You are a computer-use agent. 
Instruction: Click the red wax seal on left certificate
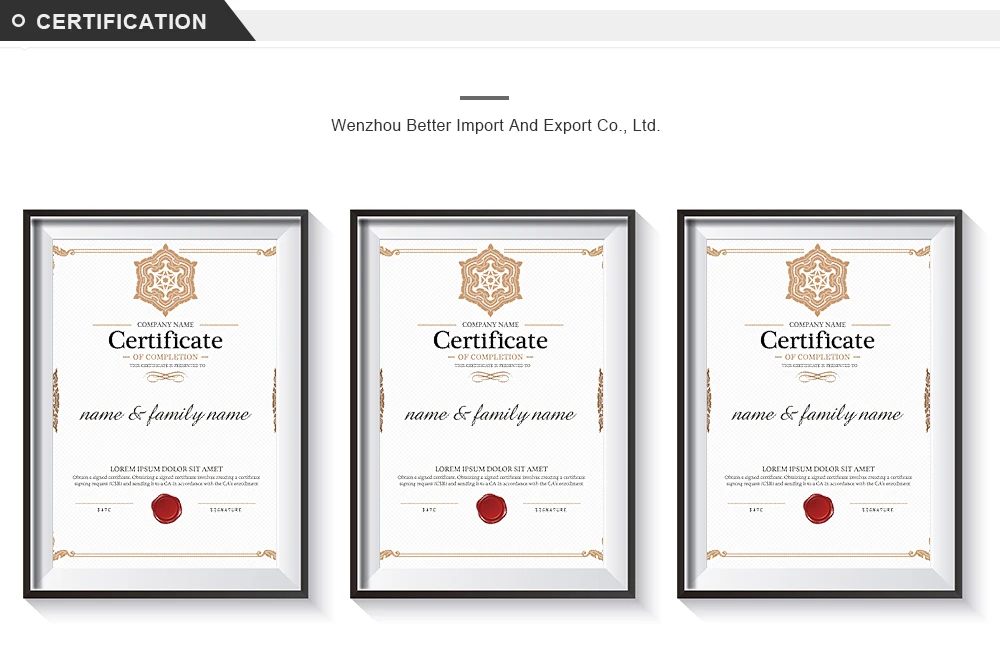tap(166, 509)
